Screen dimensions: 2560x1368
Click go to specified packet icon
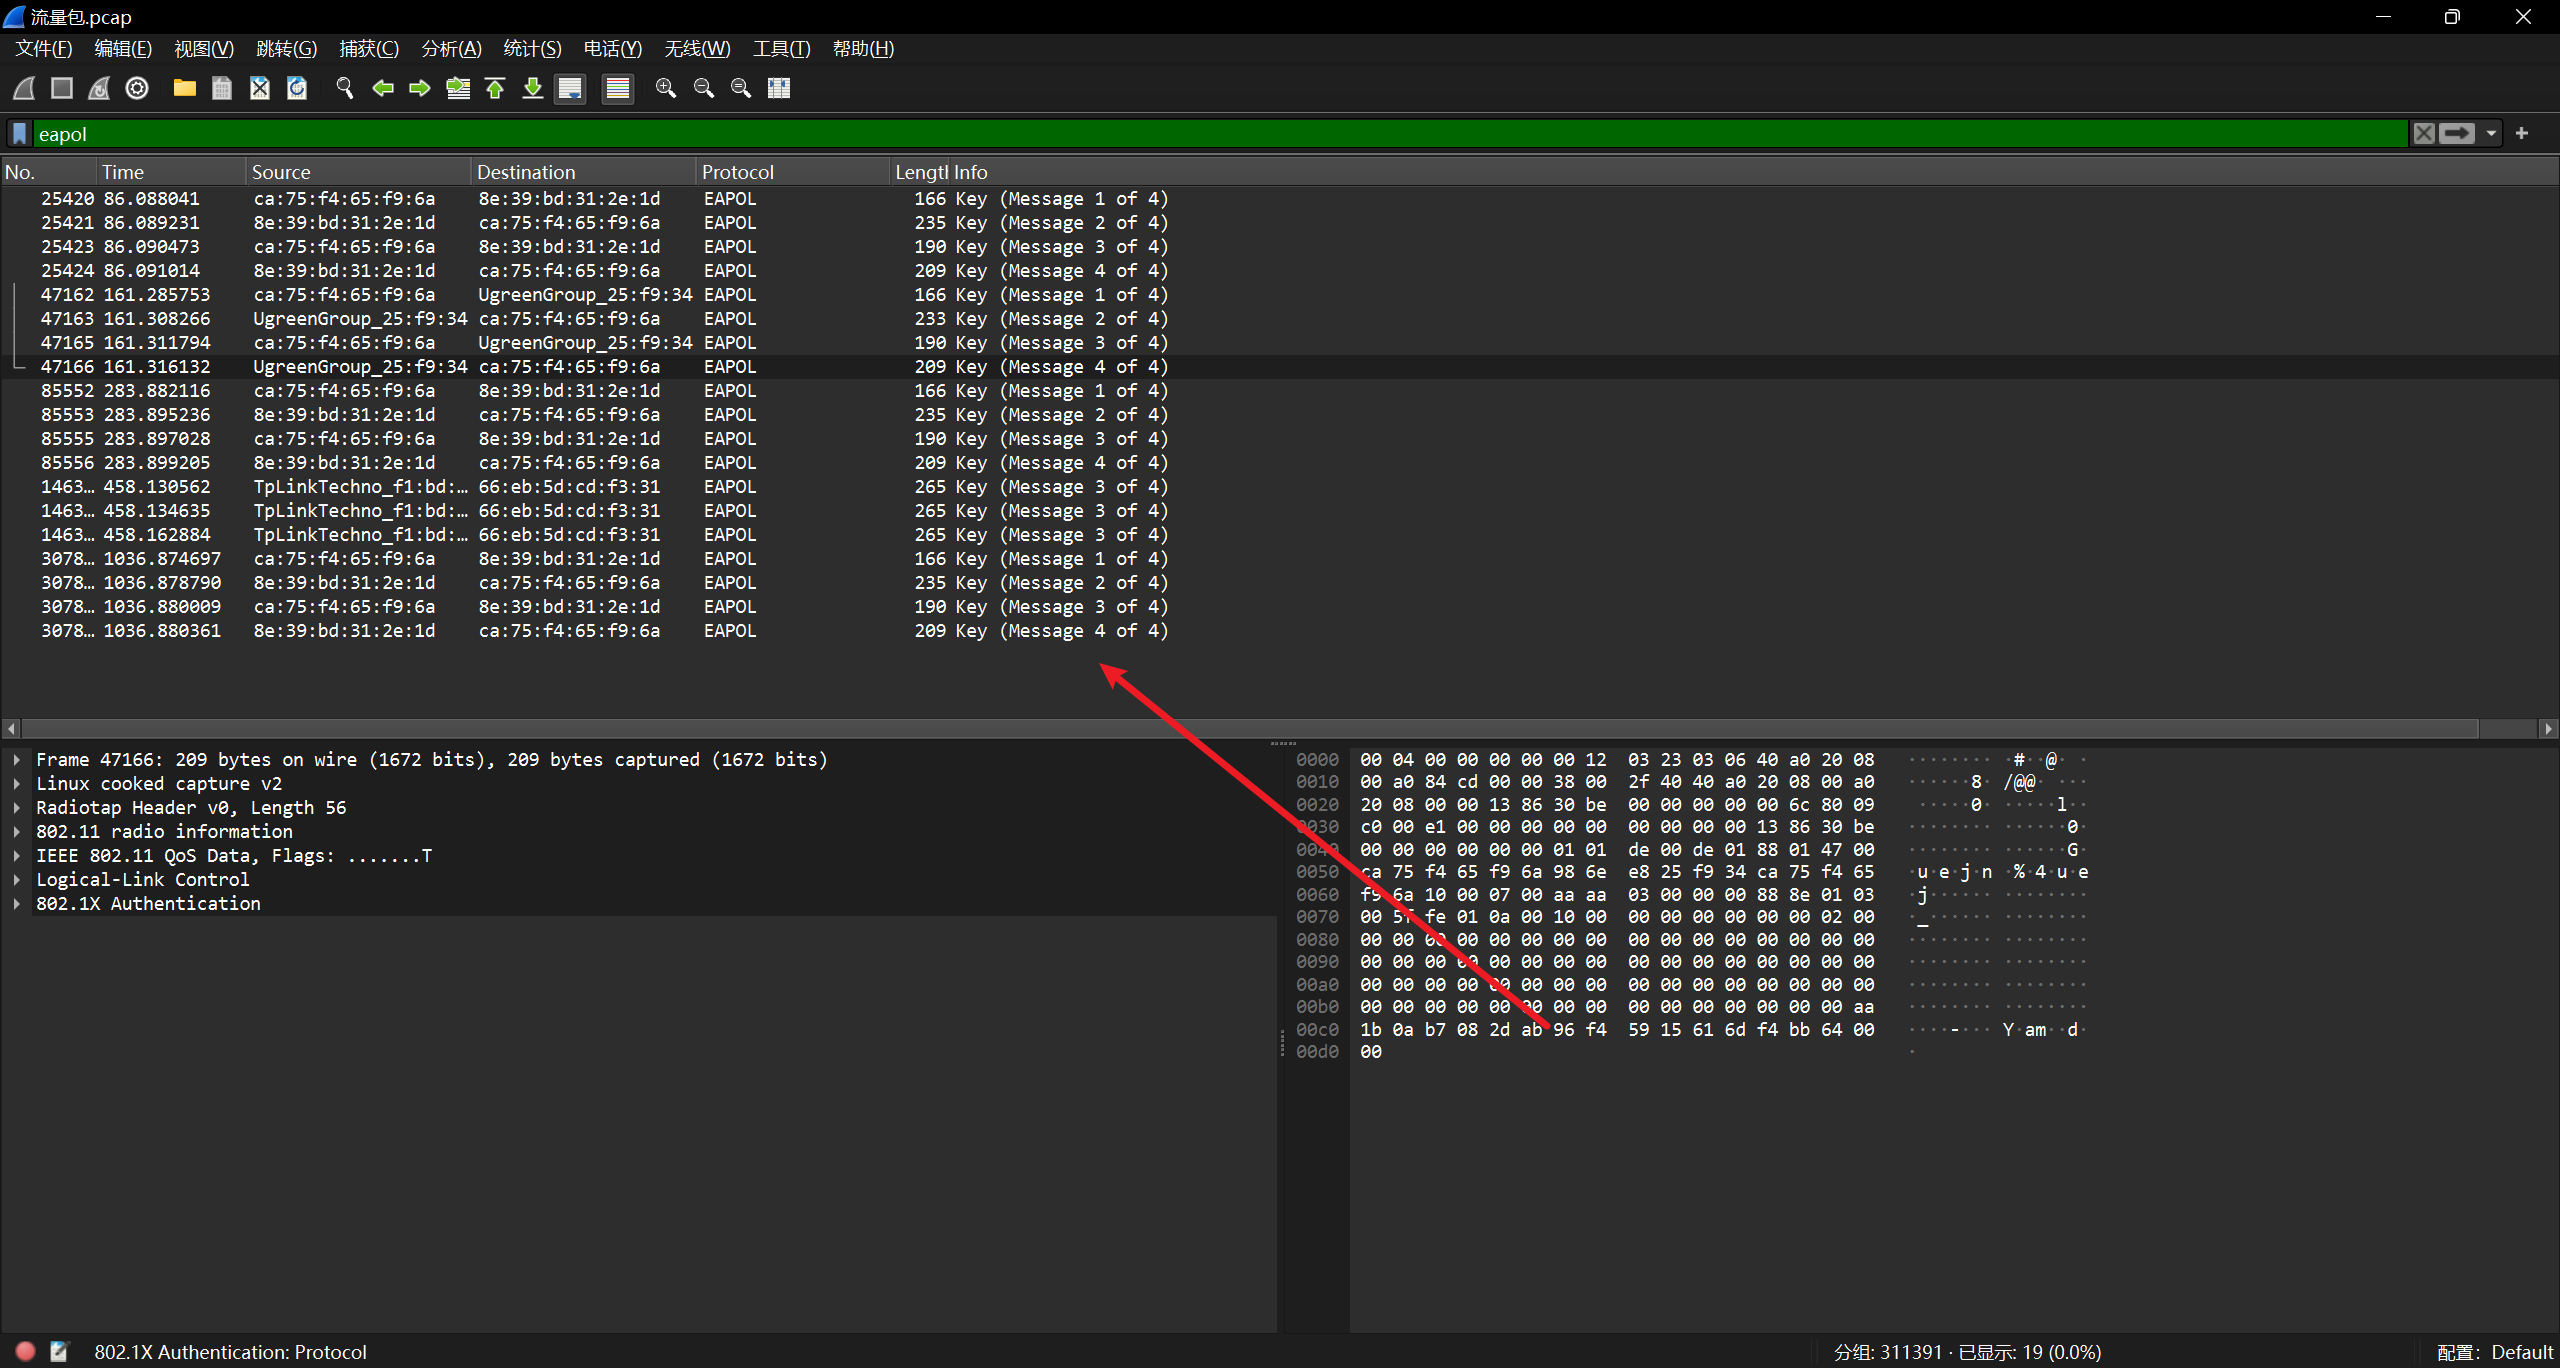tap(458, 88)
